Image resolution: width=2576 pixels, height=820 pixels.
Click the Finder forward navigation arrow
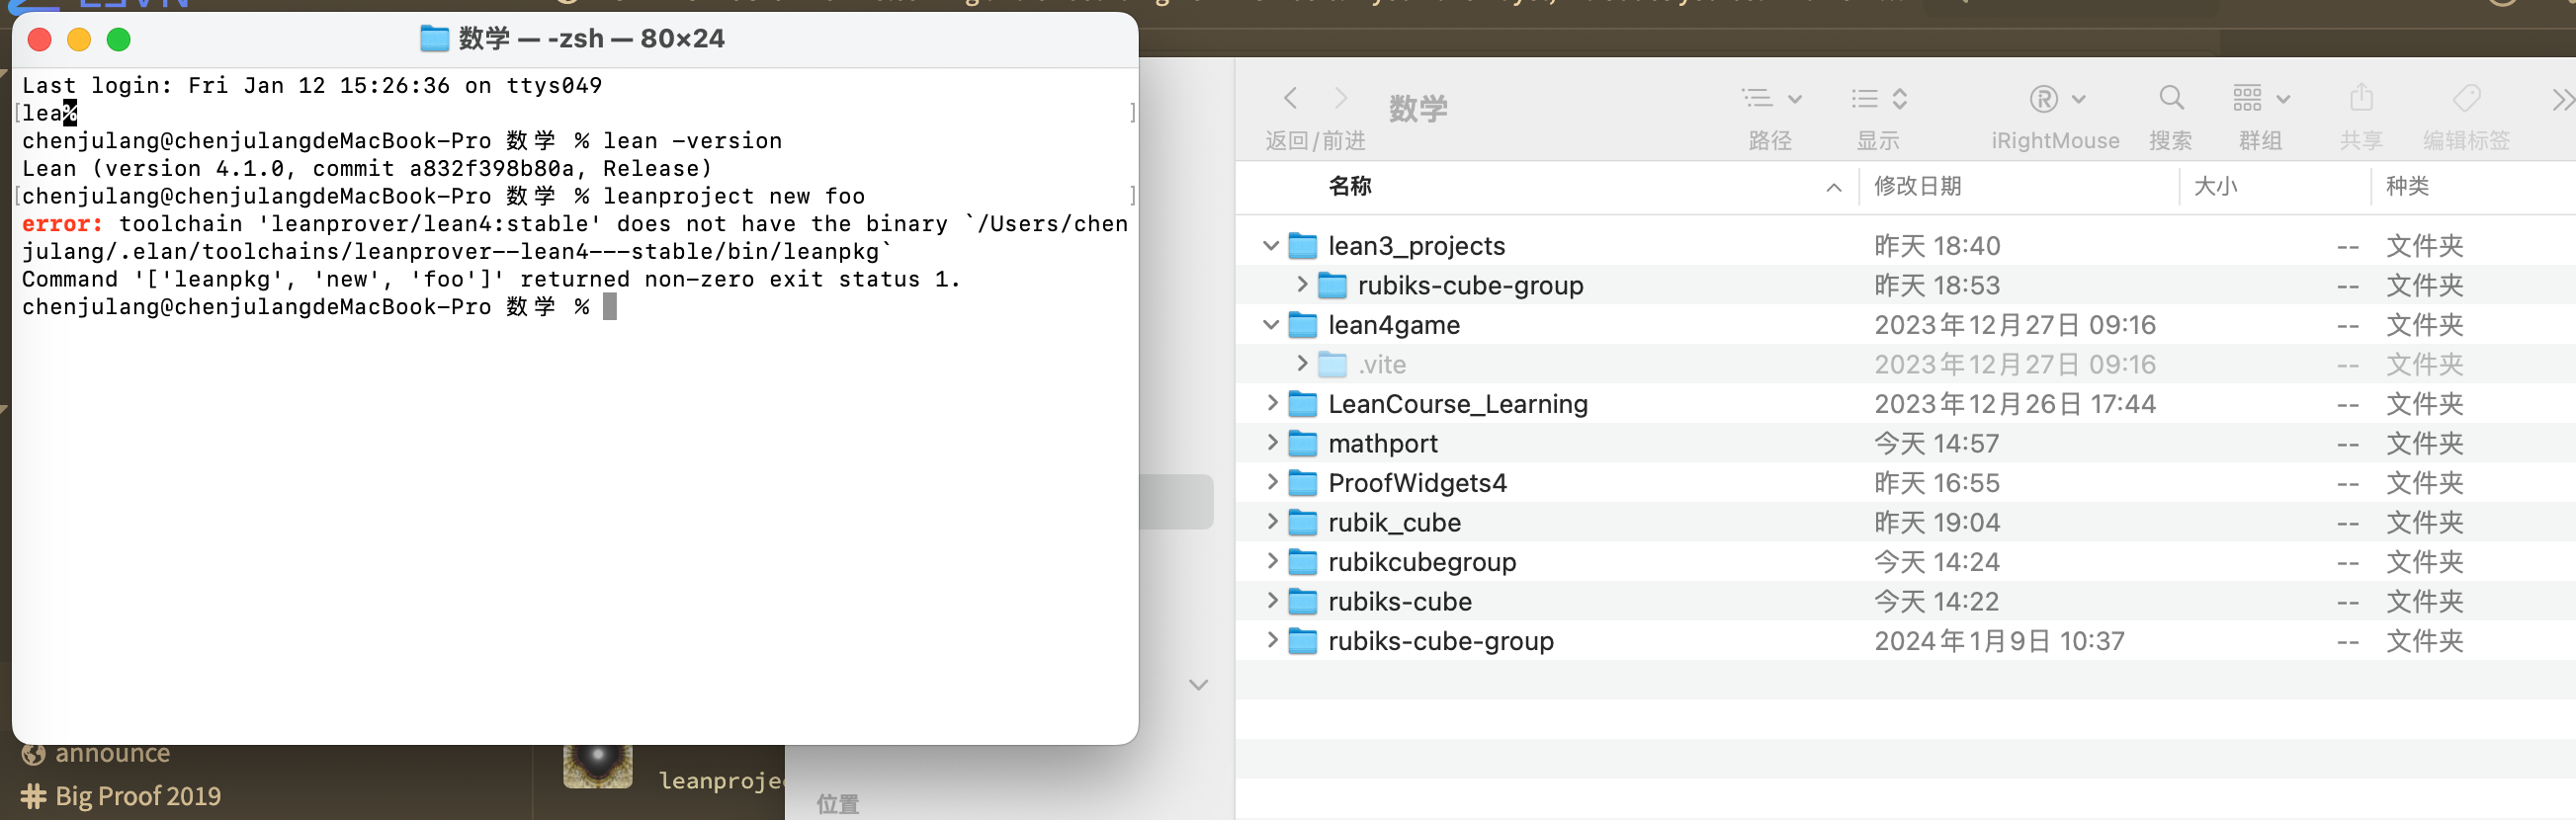pyautogui.click(x=1341, y=98)
